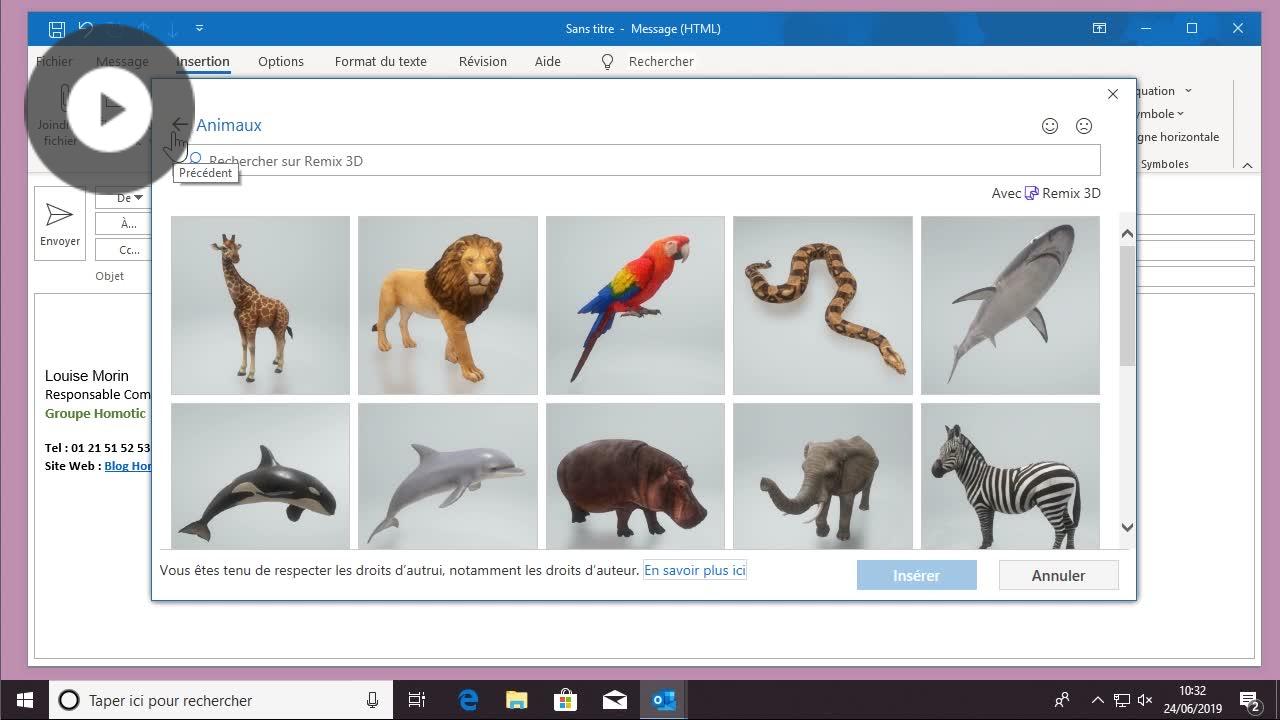1280x720 pixels.
Task: Switch to the Options ribbon tab
Action: (280, 61)
